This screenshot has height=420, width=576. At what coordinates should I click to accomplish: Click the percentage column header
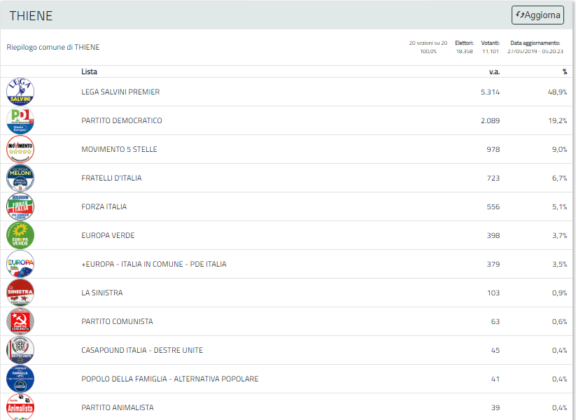(565, 72)
